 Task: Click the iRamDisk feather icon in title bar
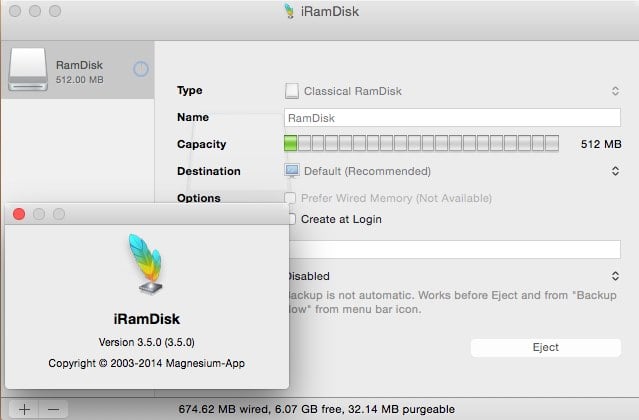point(289,11)
